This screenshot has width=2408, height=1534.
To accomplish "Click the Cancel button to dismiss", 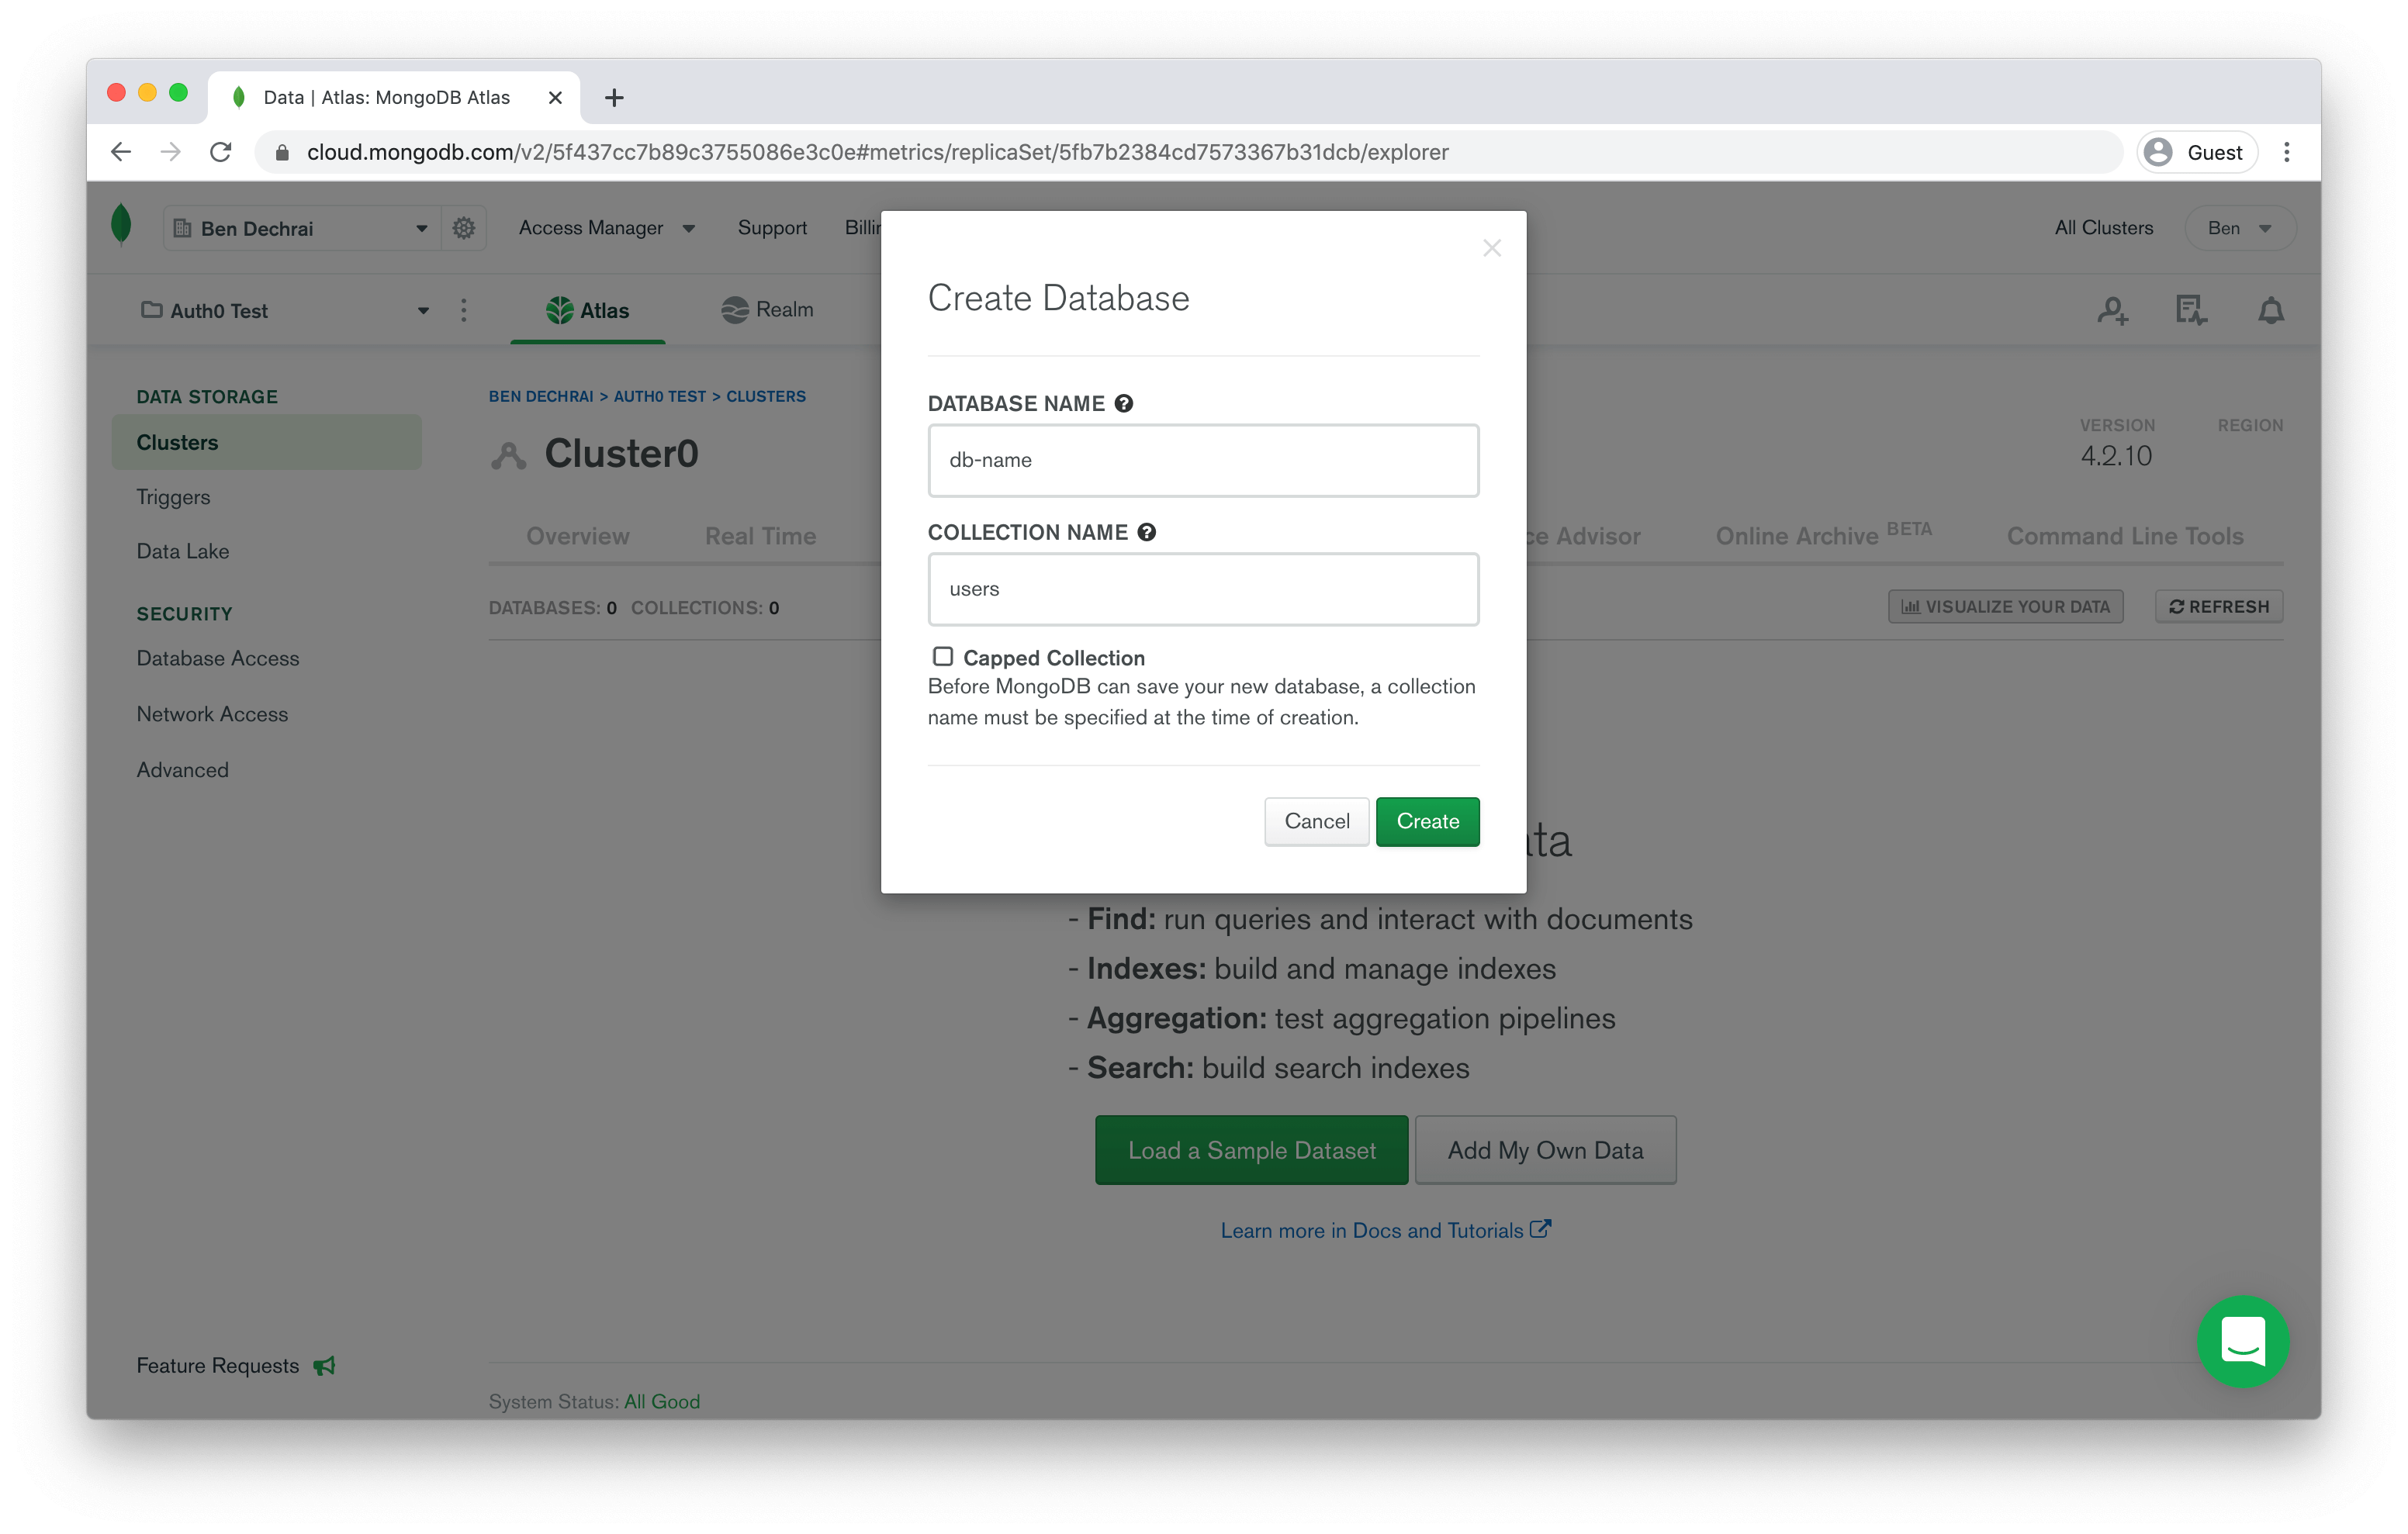I will tap(1316, 821).
